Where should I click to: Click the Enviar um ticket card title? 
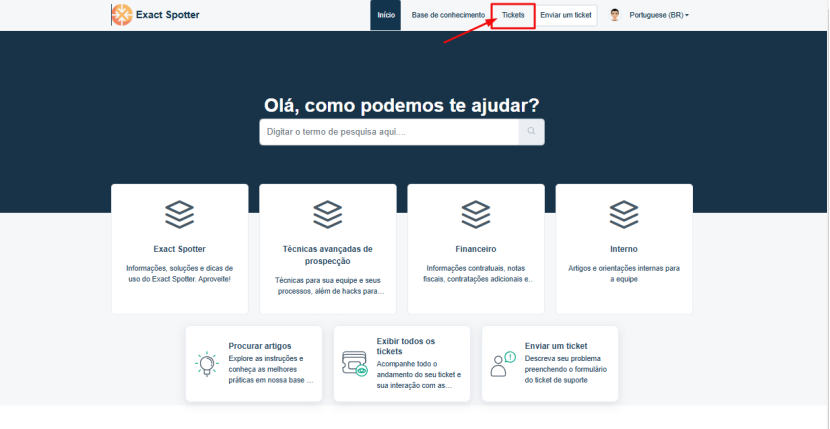556,346
